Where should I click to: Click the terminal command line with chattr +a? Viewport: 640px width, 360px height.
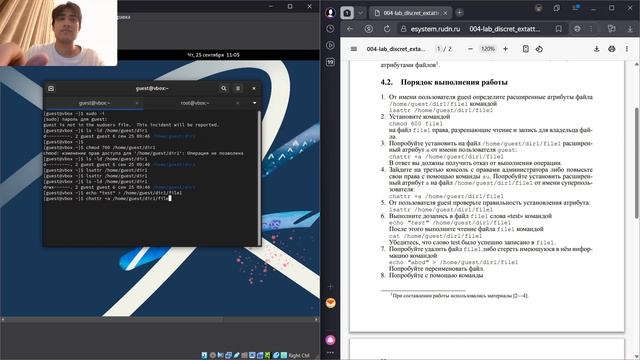point(108,198)
